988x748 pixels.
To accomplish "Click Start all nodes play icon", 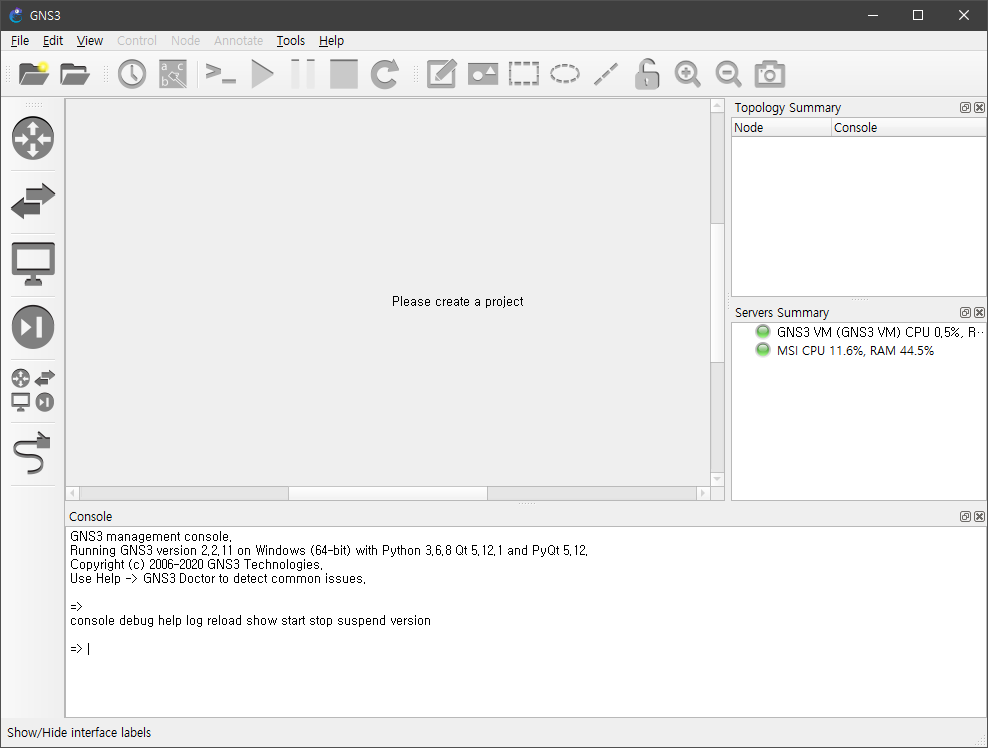I will (x=262, y=74).
